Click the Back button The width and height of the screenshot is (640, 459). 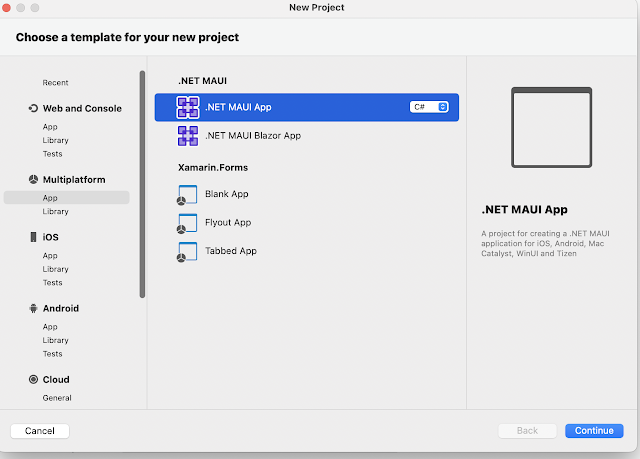tap(527, 431)
